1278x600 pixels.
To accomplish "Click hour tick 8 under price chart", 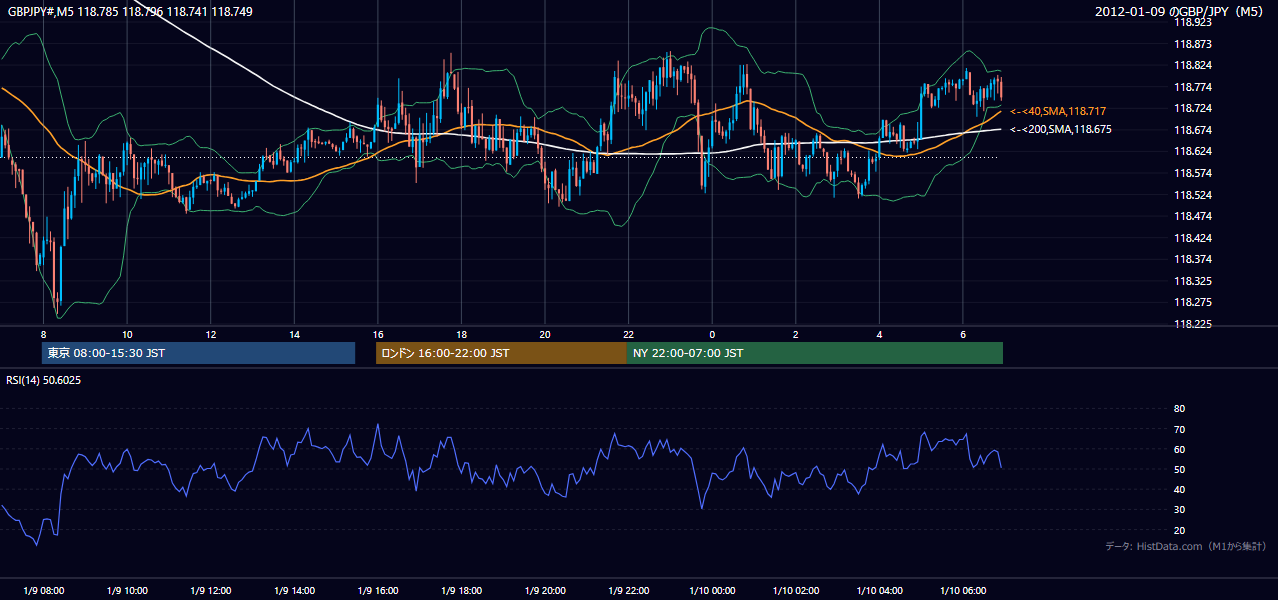I will pyautogui.click(x=43, y=334).
